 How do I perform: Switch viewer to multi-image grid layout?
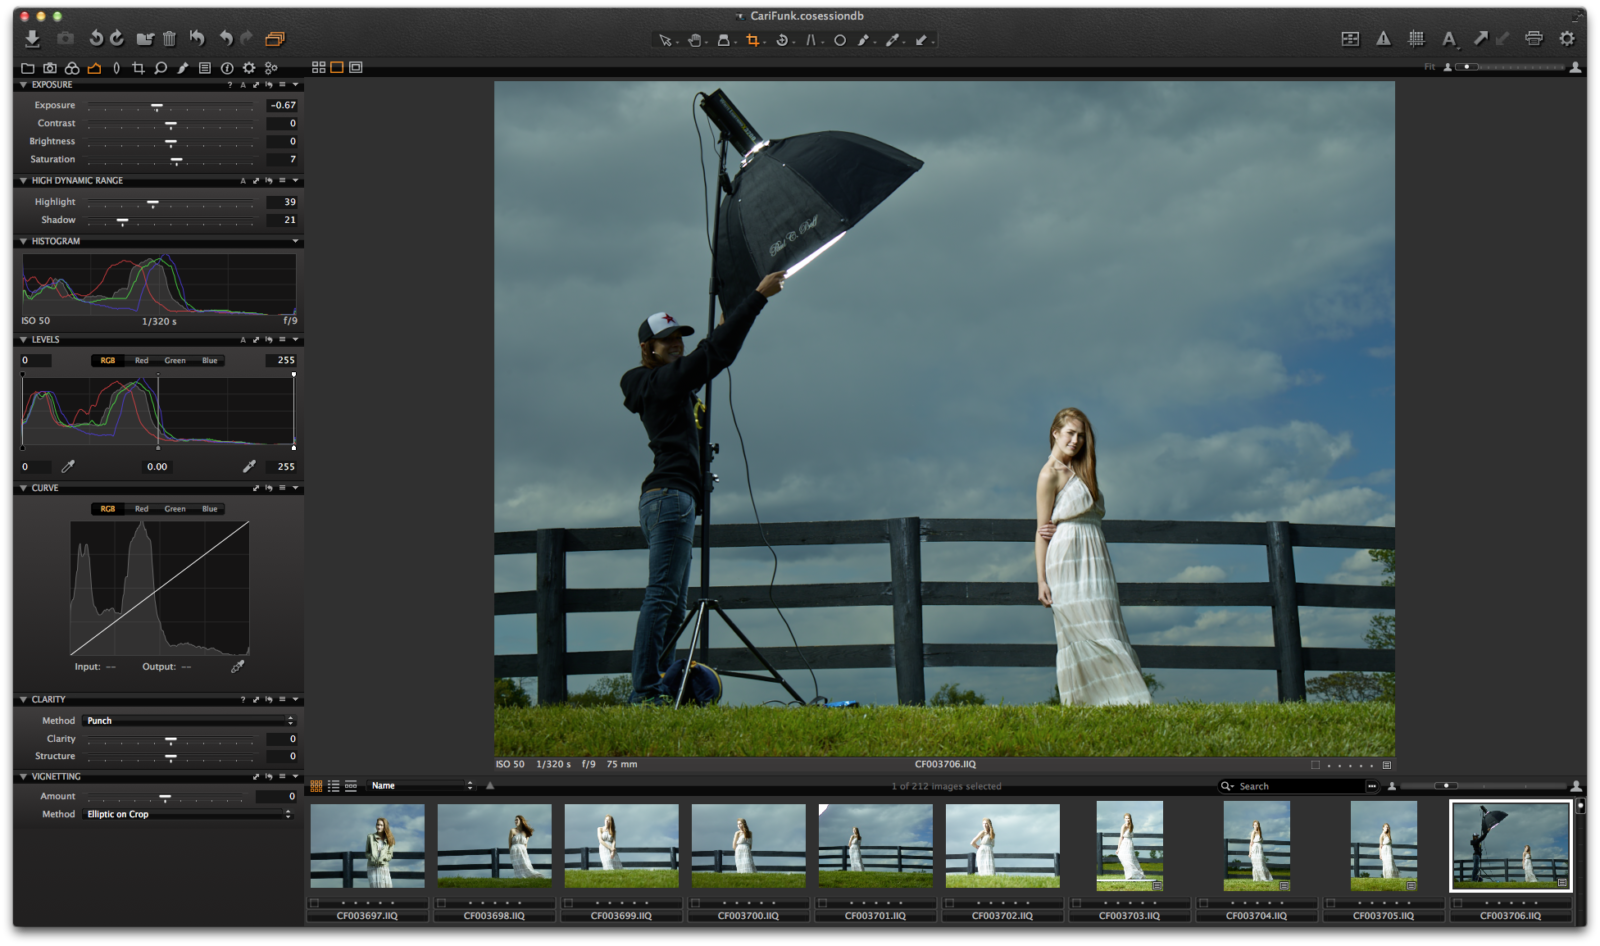[x=319, y=68]
